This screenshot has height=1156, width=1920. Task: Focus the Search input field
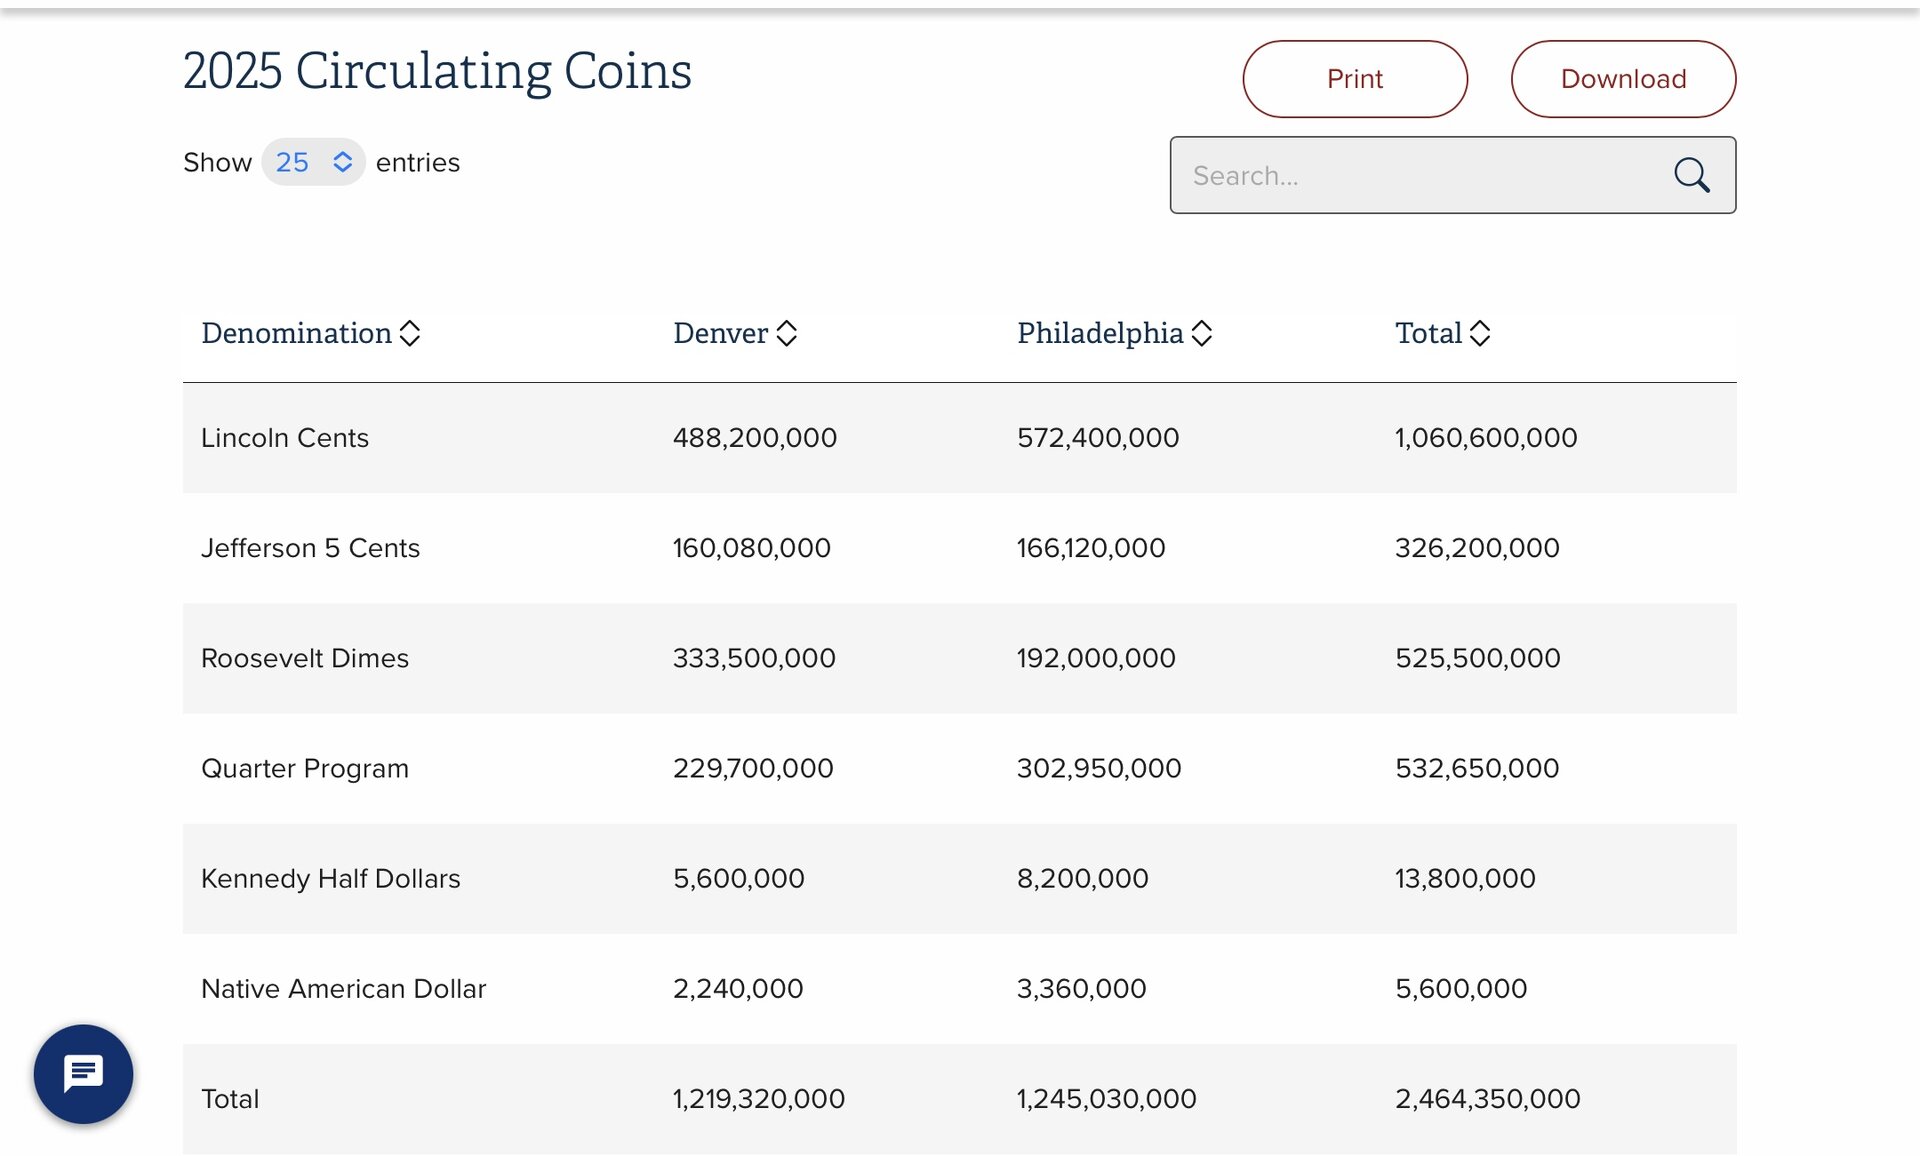tap(1420, 176)
